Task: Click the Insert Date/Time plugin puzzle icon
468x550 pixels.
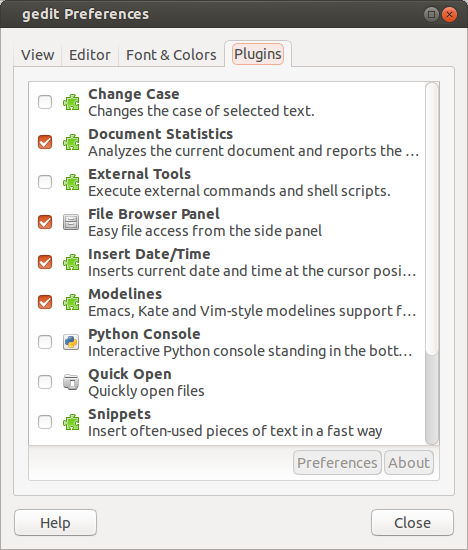Action: coord(71,262)
